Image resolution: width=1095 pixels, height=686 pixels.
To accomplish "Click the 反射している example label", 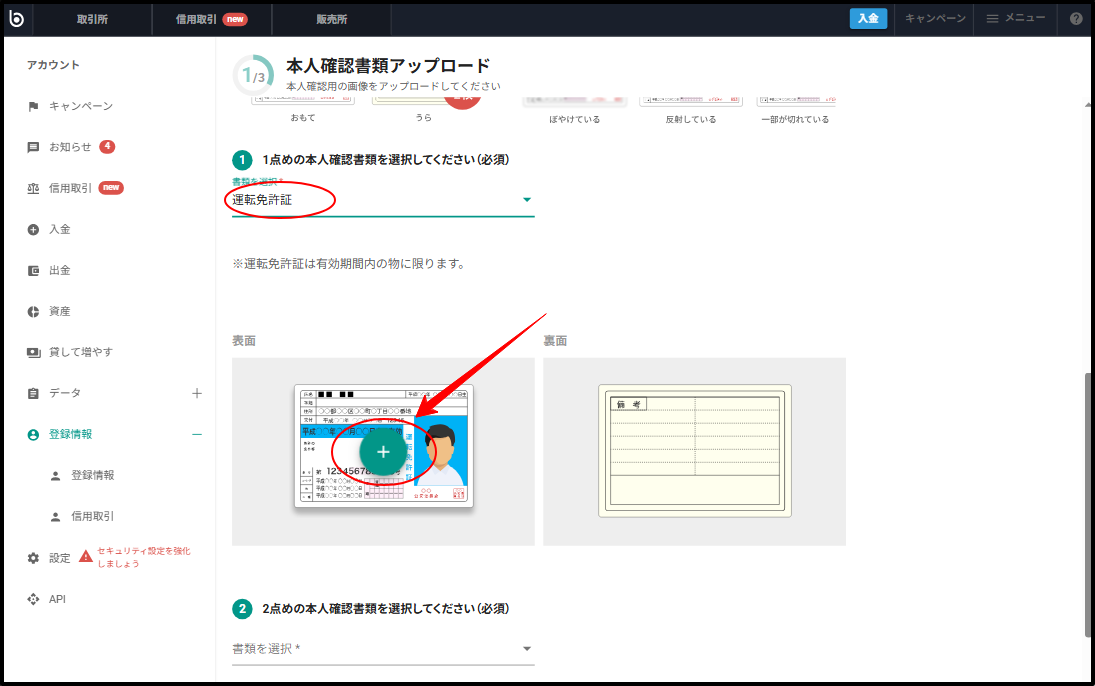I will pos(691,119).
